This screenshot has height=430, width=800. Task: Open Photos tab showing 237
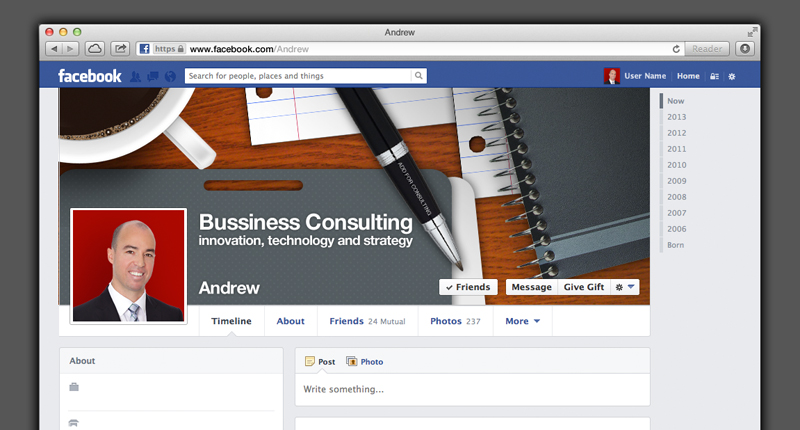tap(455, 321)
